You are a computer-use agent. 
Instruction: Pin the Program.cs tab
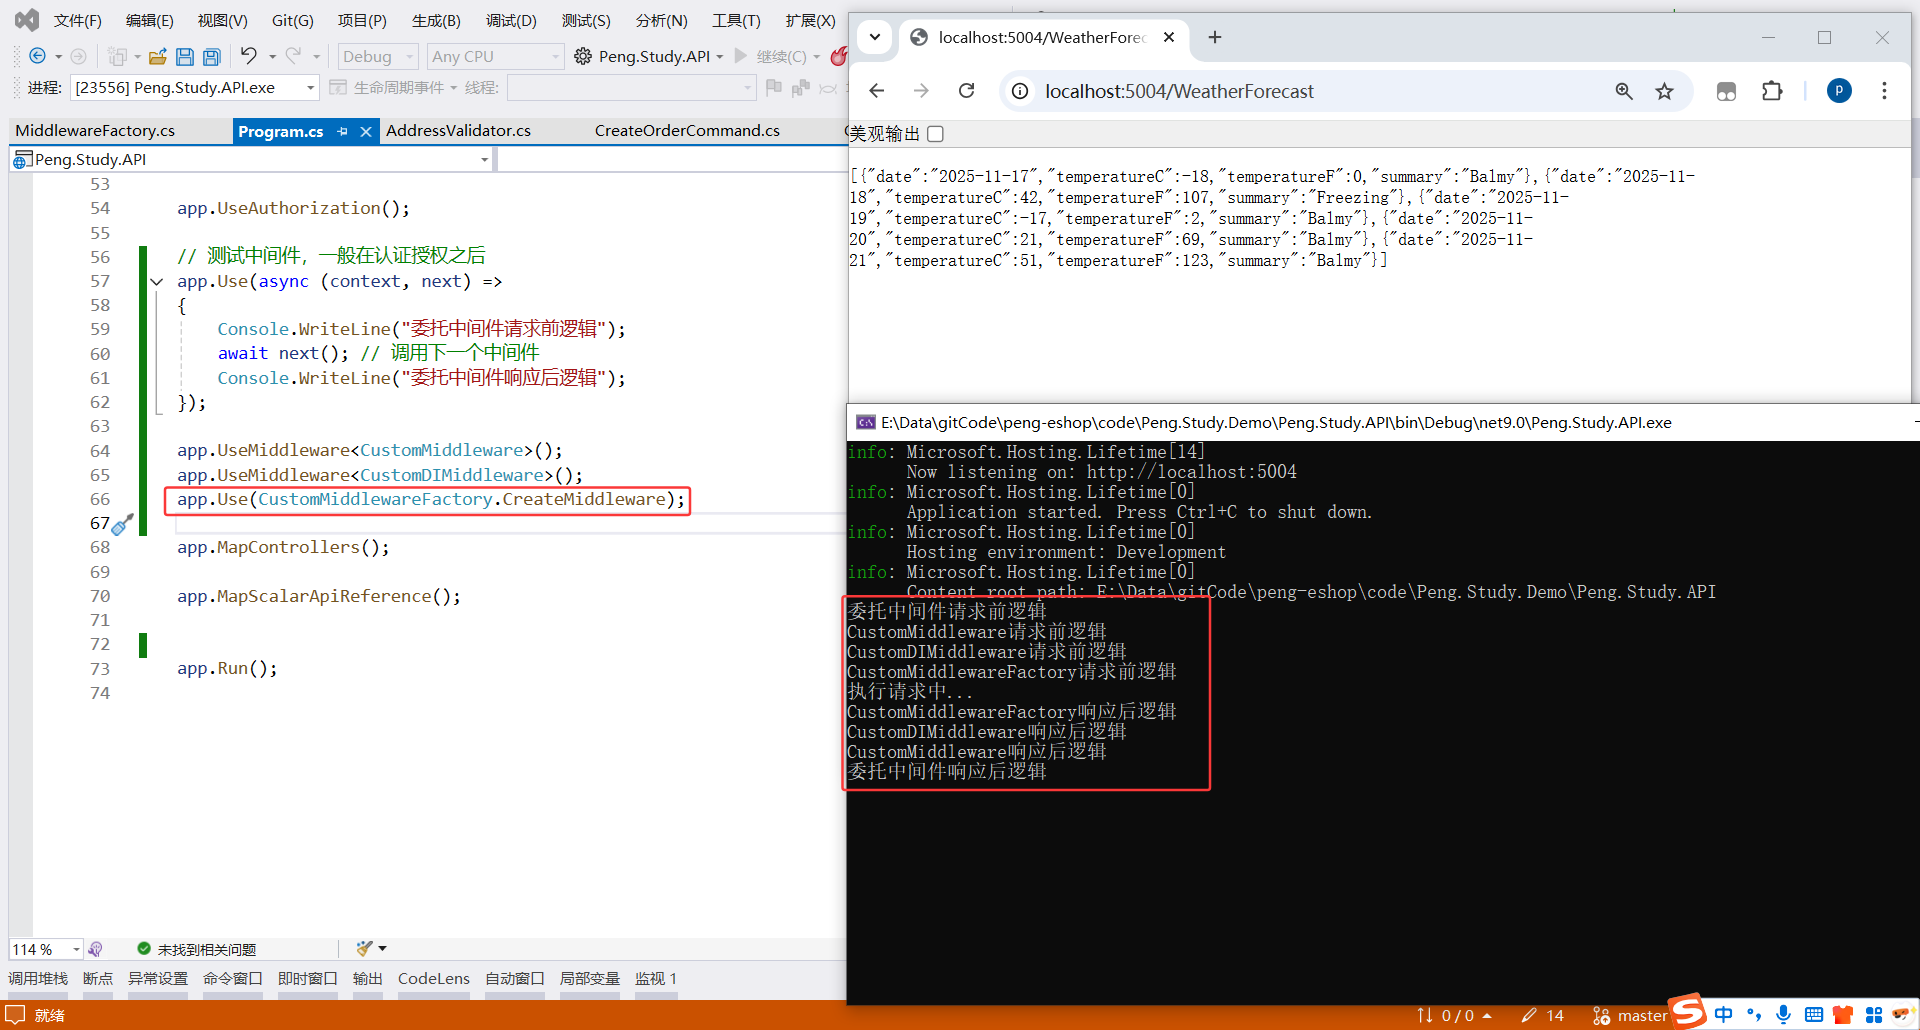pyautogui.click(x=343, y=131)
